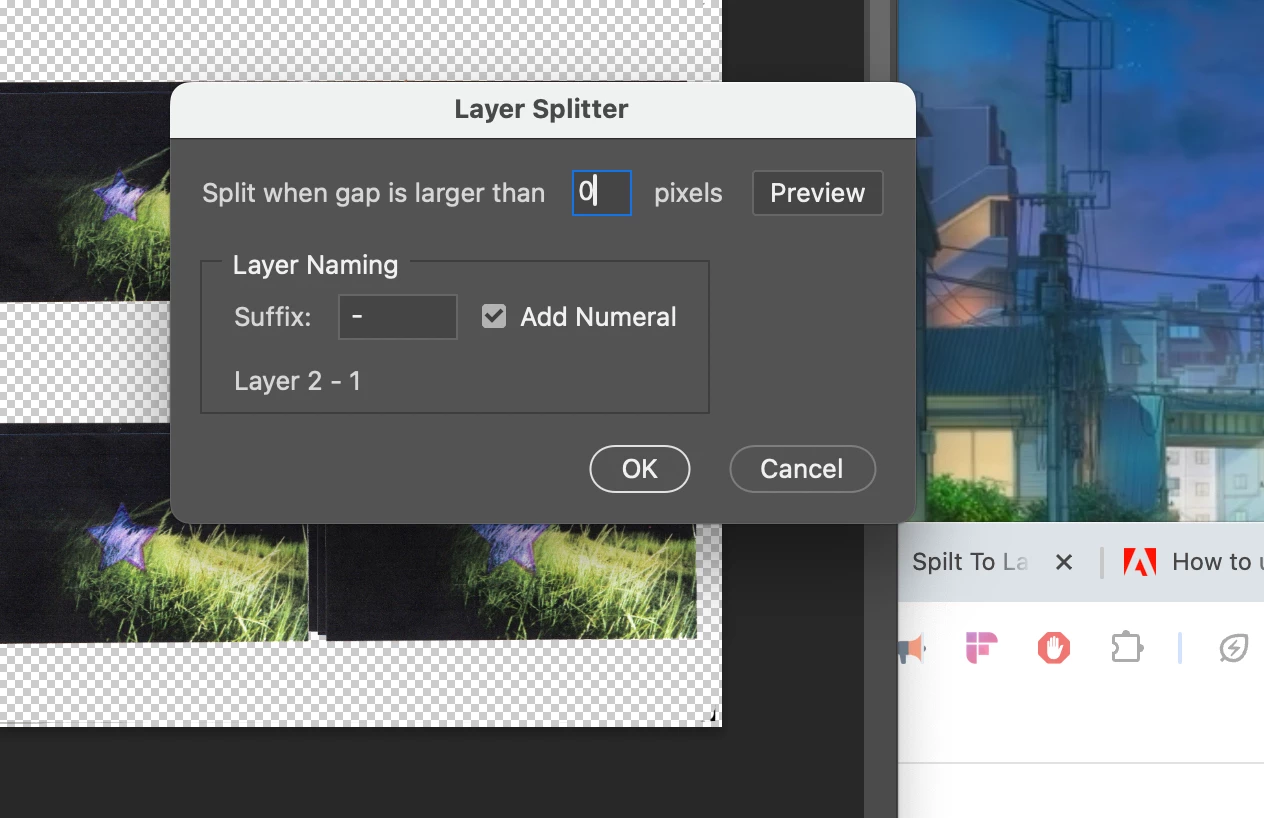
Task: Confirm the dialog with OK
Action: (x=640, y=469)
